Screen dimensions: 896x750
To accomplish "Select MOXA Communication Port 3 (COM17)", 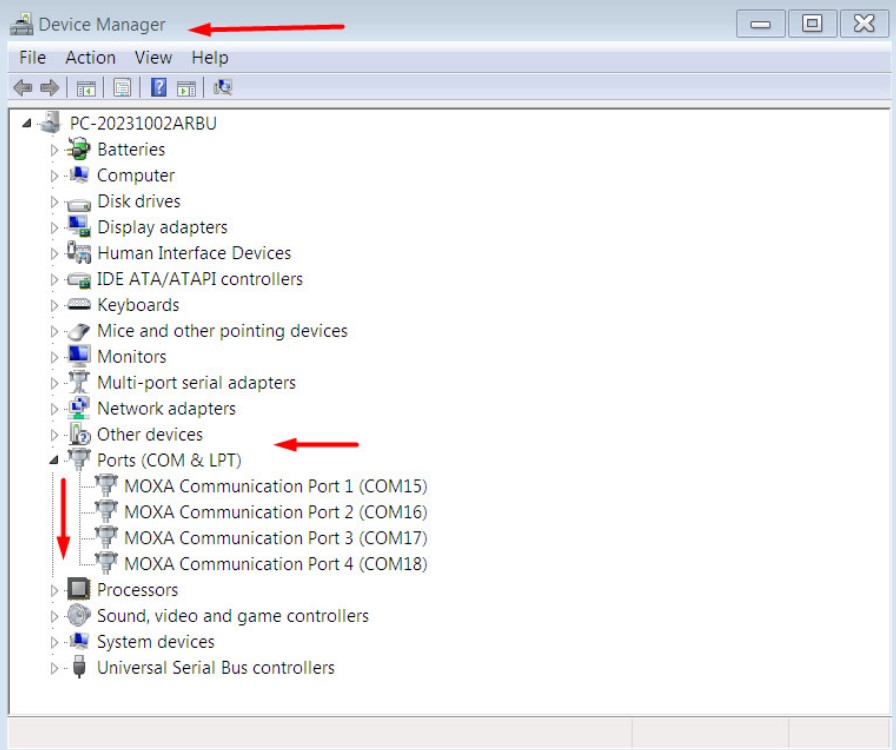I will pos(275,538).
